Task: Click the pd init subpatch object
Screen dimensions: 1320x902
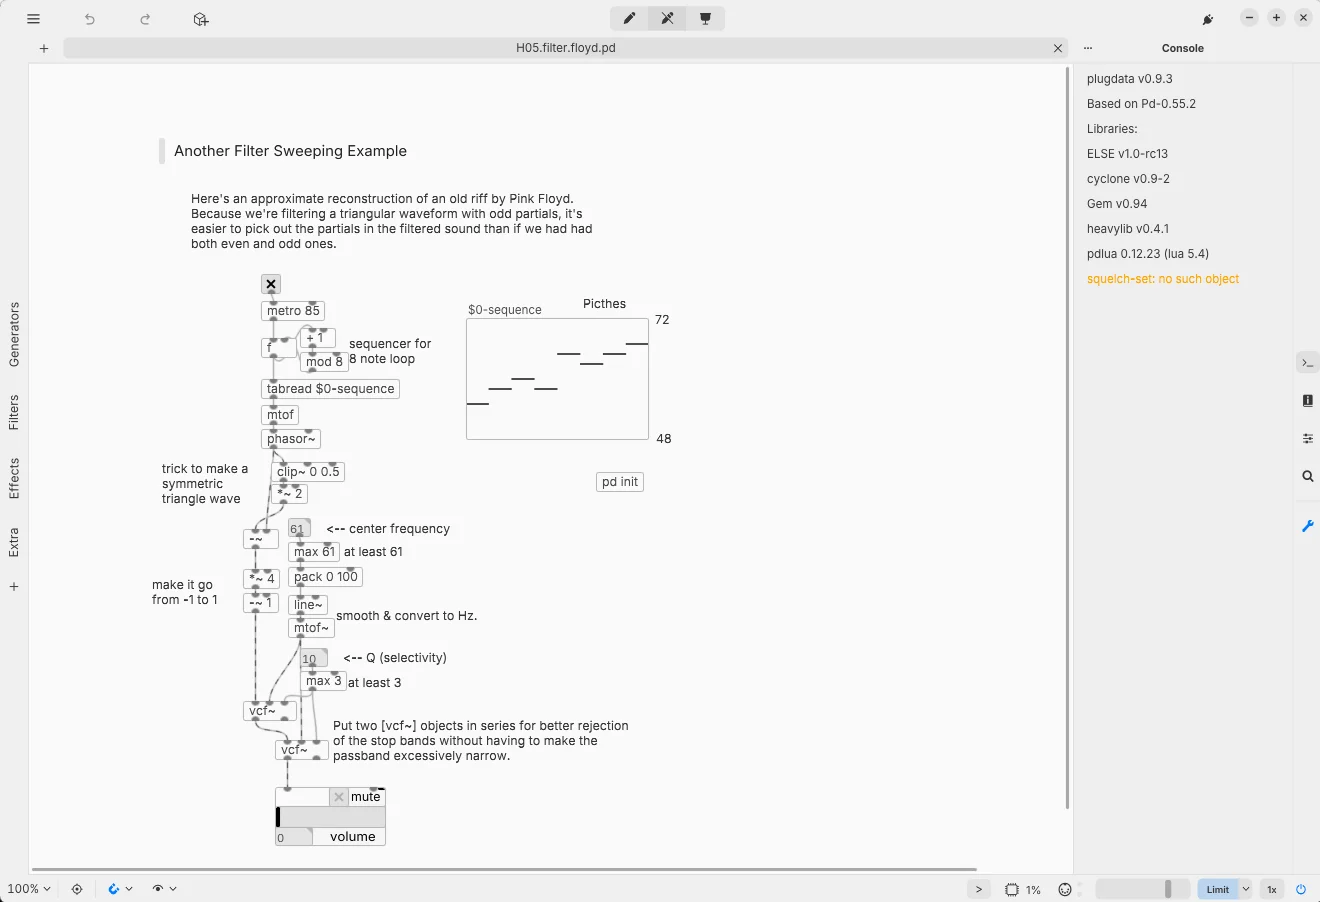Action: [x=620, y=482]
